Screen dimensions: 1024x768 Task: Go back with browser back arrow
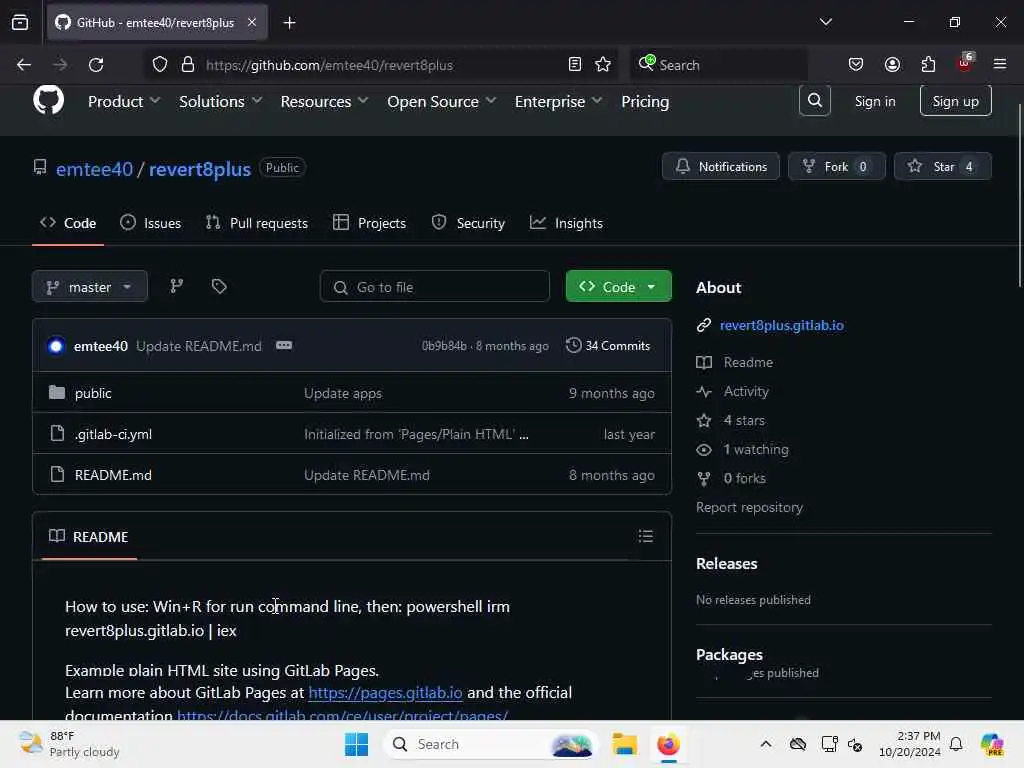point(24,65)
